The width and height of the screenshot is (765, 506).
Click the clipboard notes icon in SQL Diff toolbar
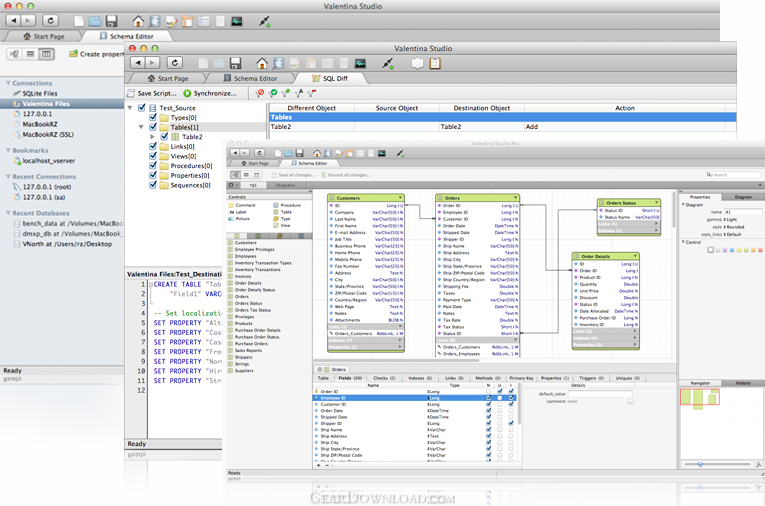click(434, 62)
